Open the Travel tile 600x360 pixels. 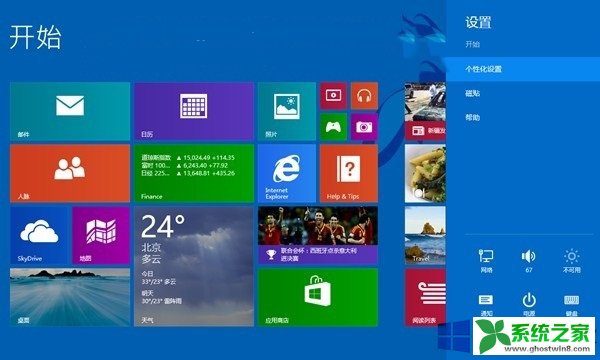point(425,235)
